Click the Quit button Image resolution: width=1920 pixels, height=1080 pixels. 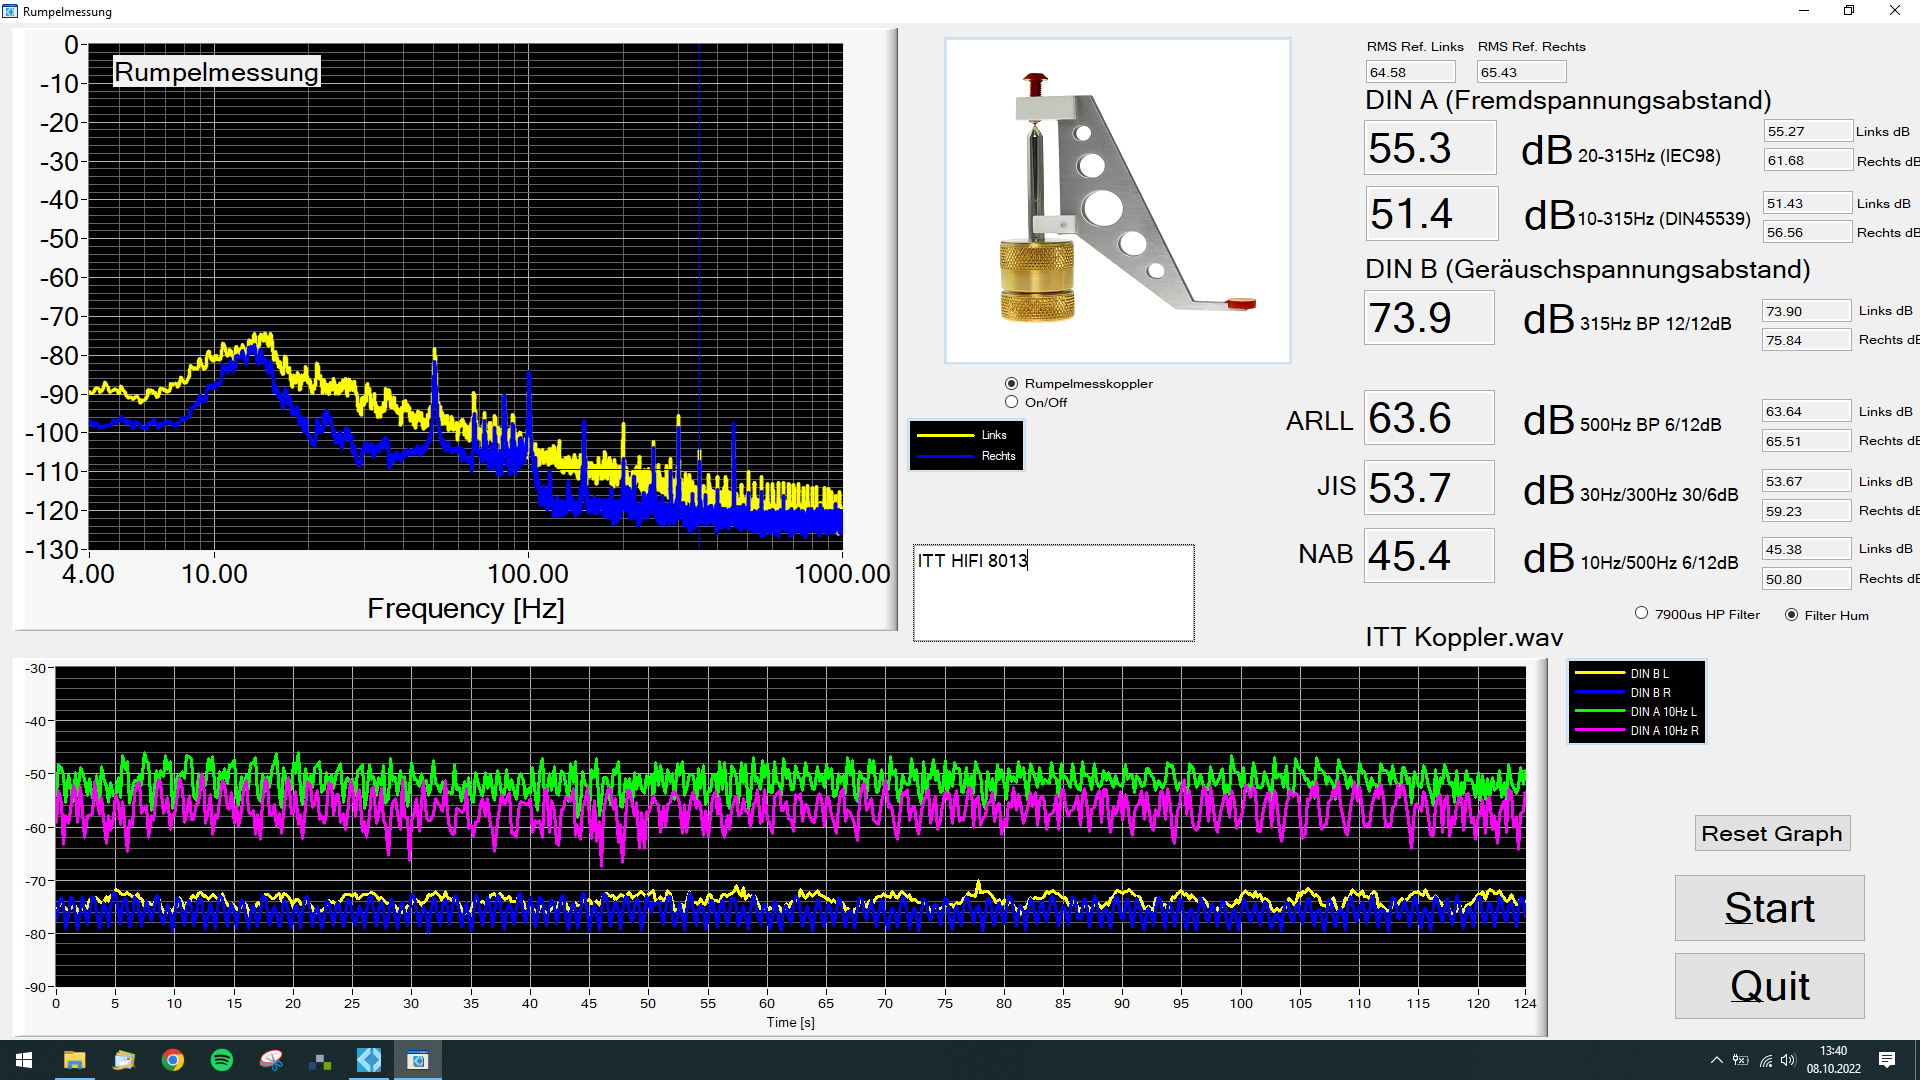point(1769,986)
